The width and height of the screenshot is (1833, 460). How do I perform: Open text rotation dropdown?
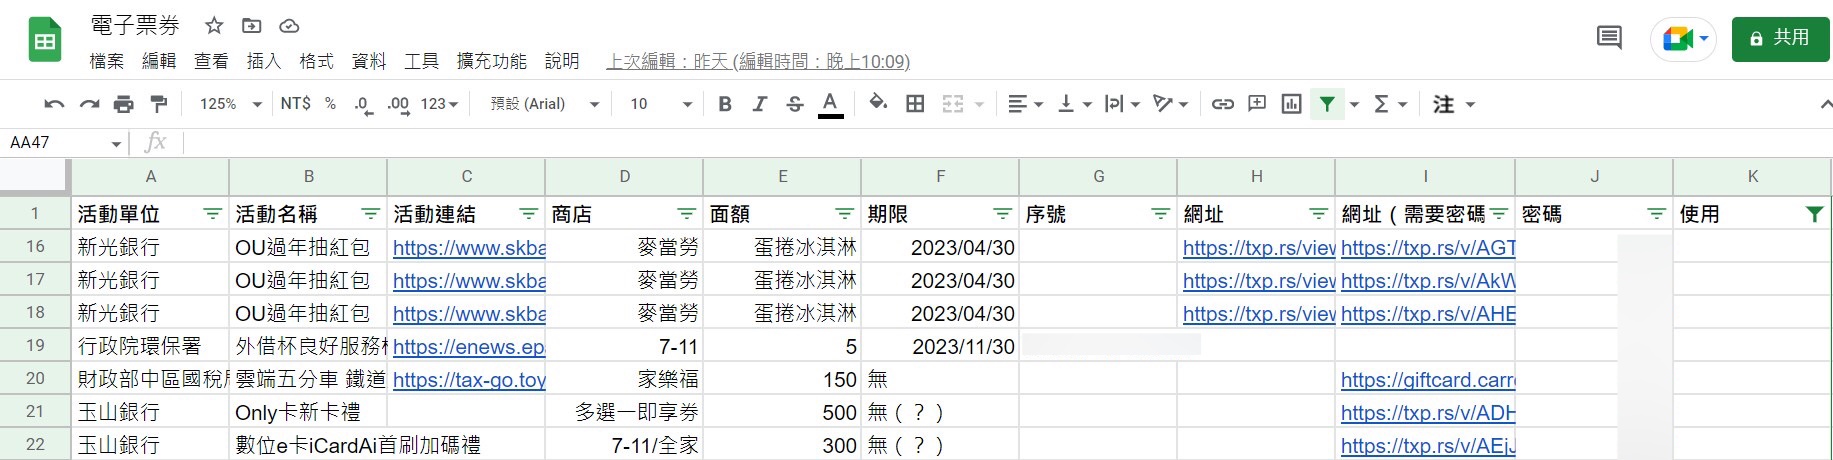pyautogui.click(x=1170, y=104)
